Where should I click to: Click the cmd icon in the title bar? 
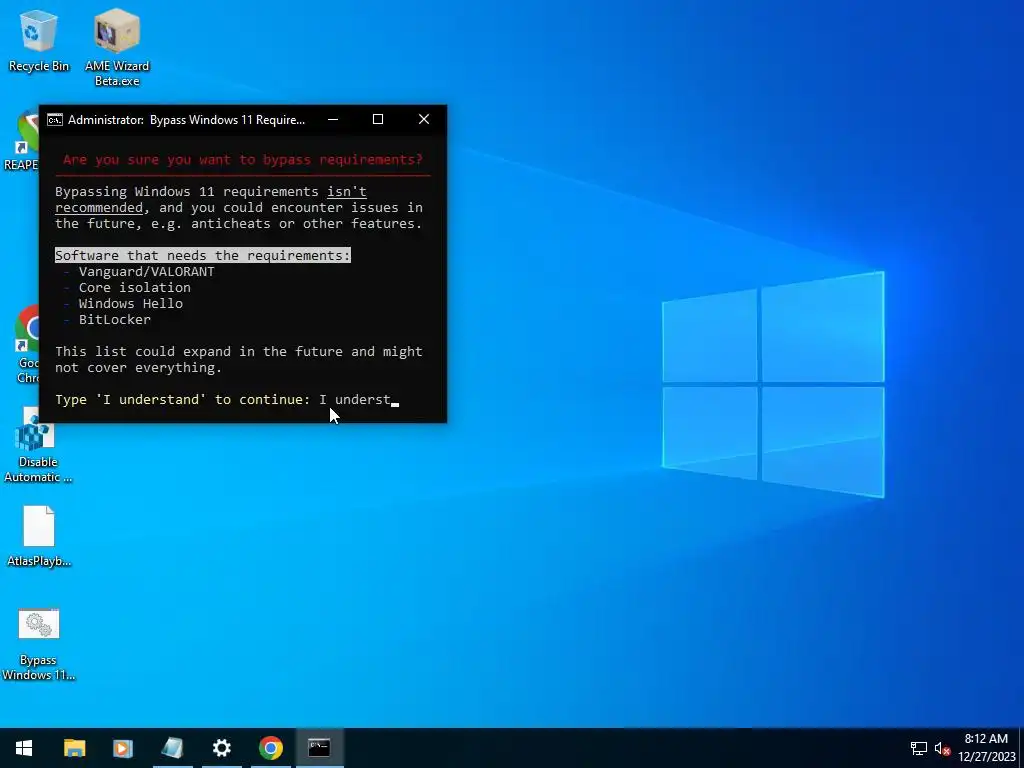(x=55, y=120)
